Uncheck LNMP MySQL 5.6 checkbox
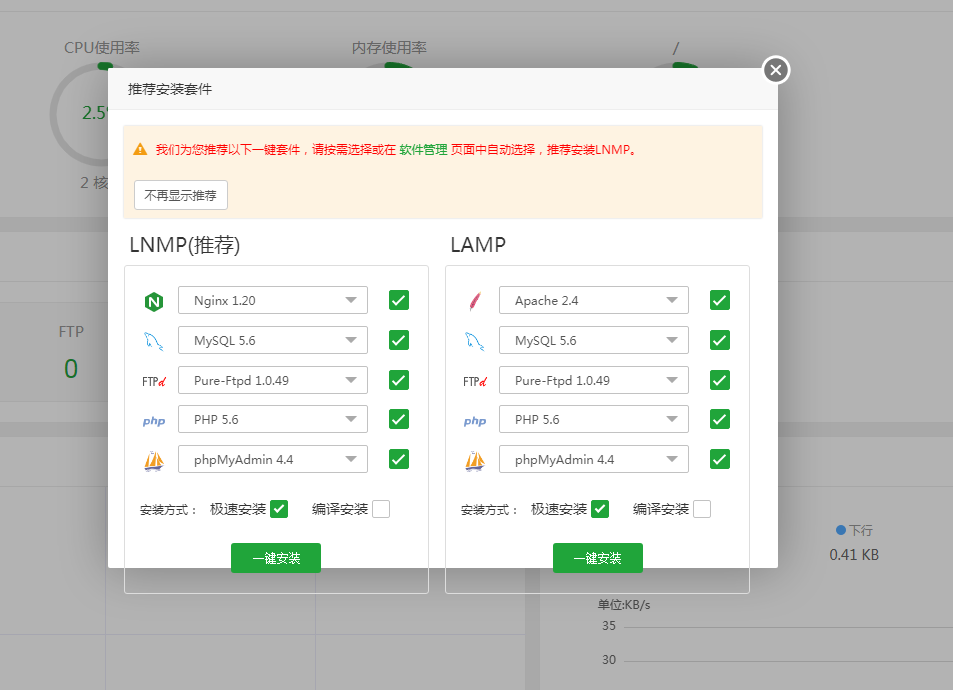953x690 pixels. [399, 340]
